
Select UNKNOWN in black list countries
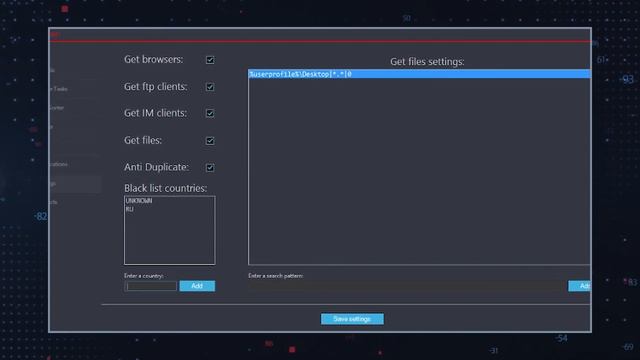pyautogui.click(x=139, y=201)
